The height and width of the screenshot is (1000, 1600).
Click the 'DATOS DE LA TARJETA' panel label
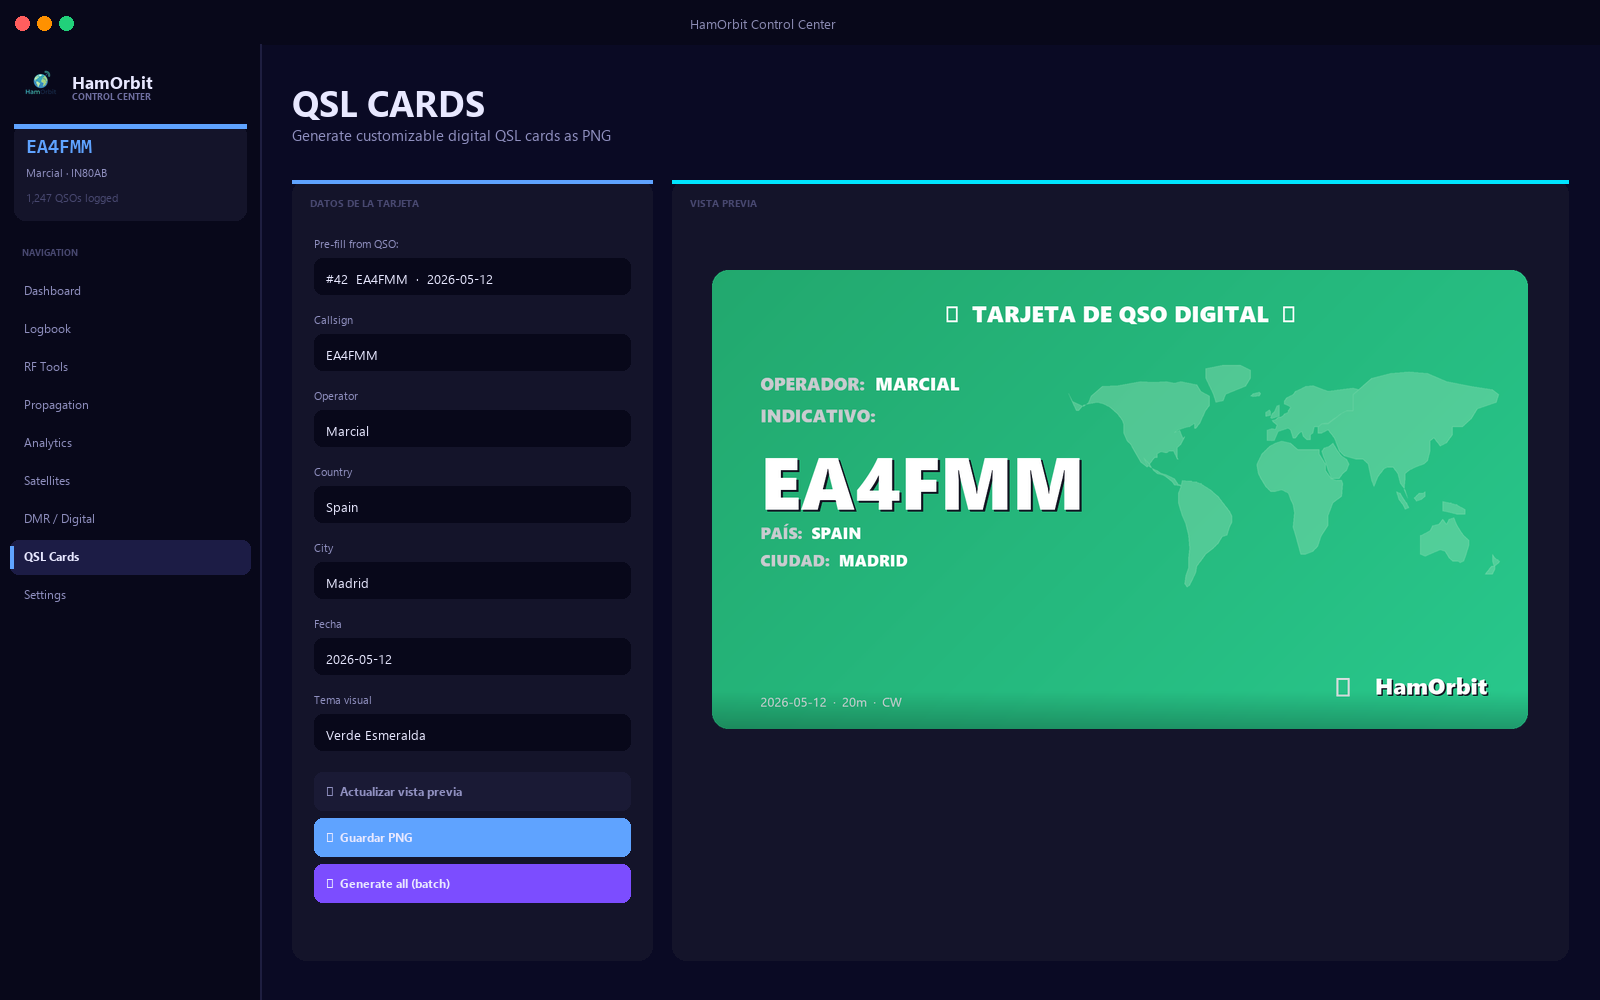(364, 204)
